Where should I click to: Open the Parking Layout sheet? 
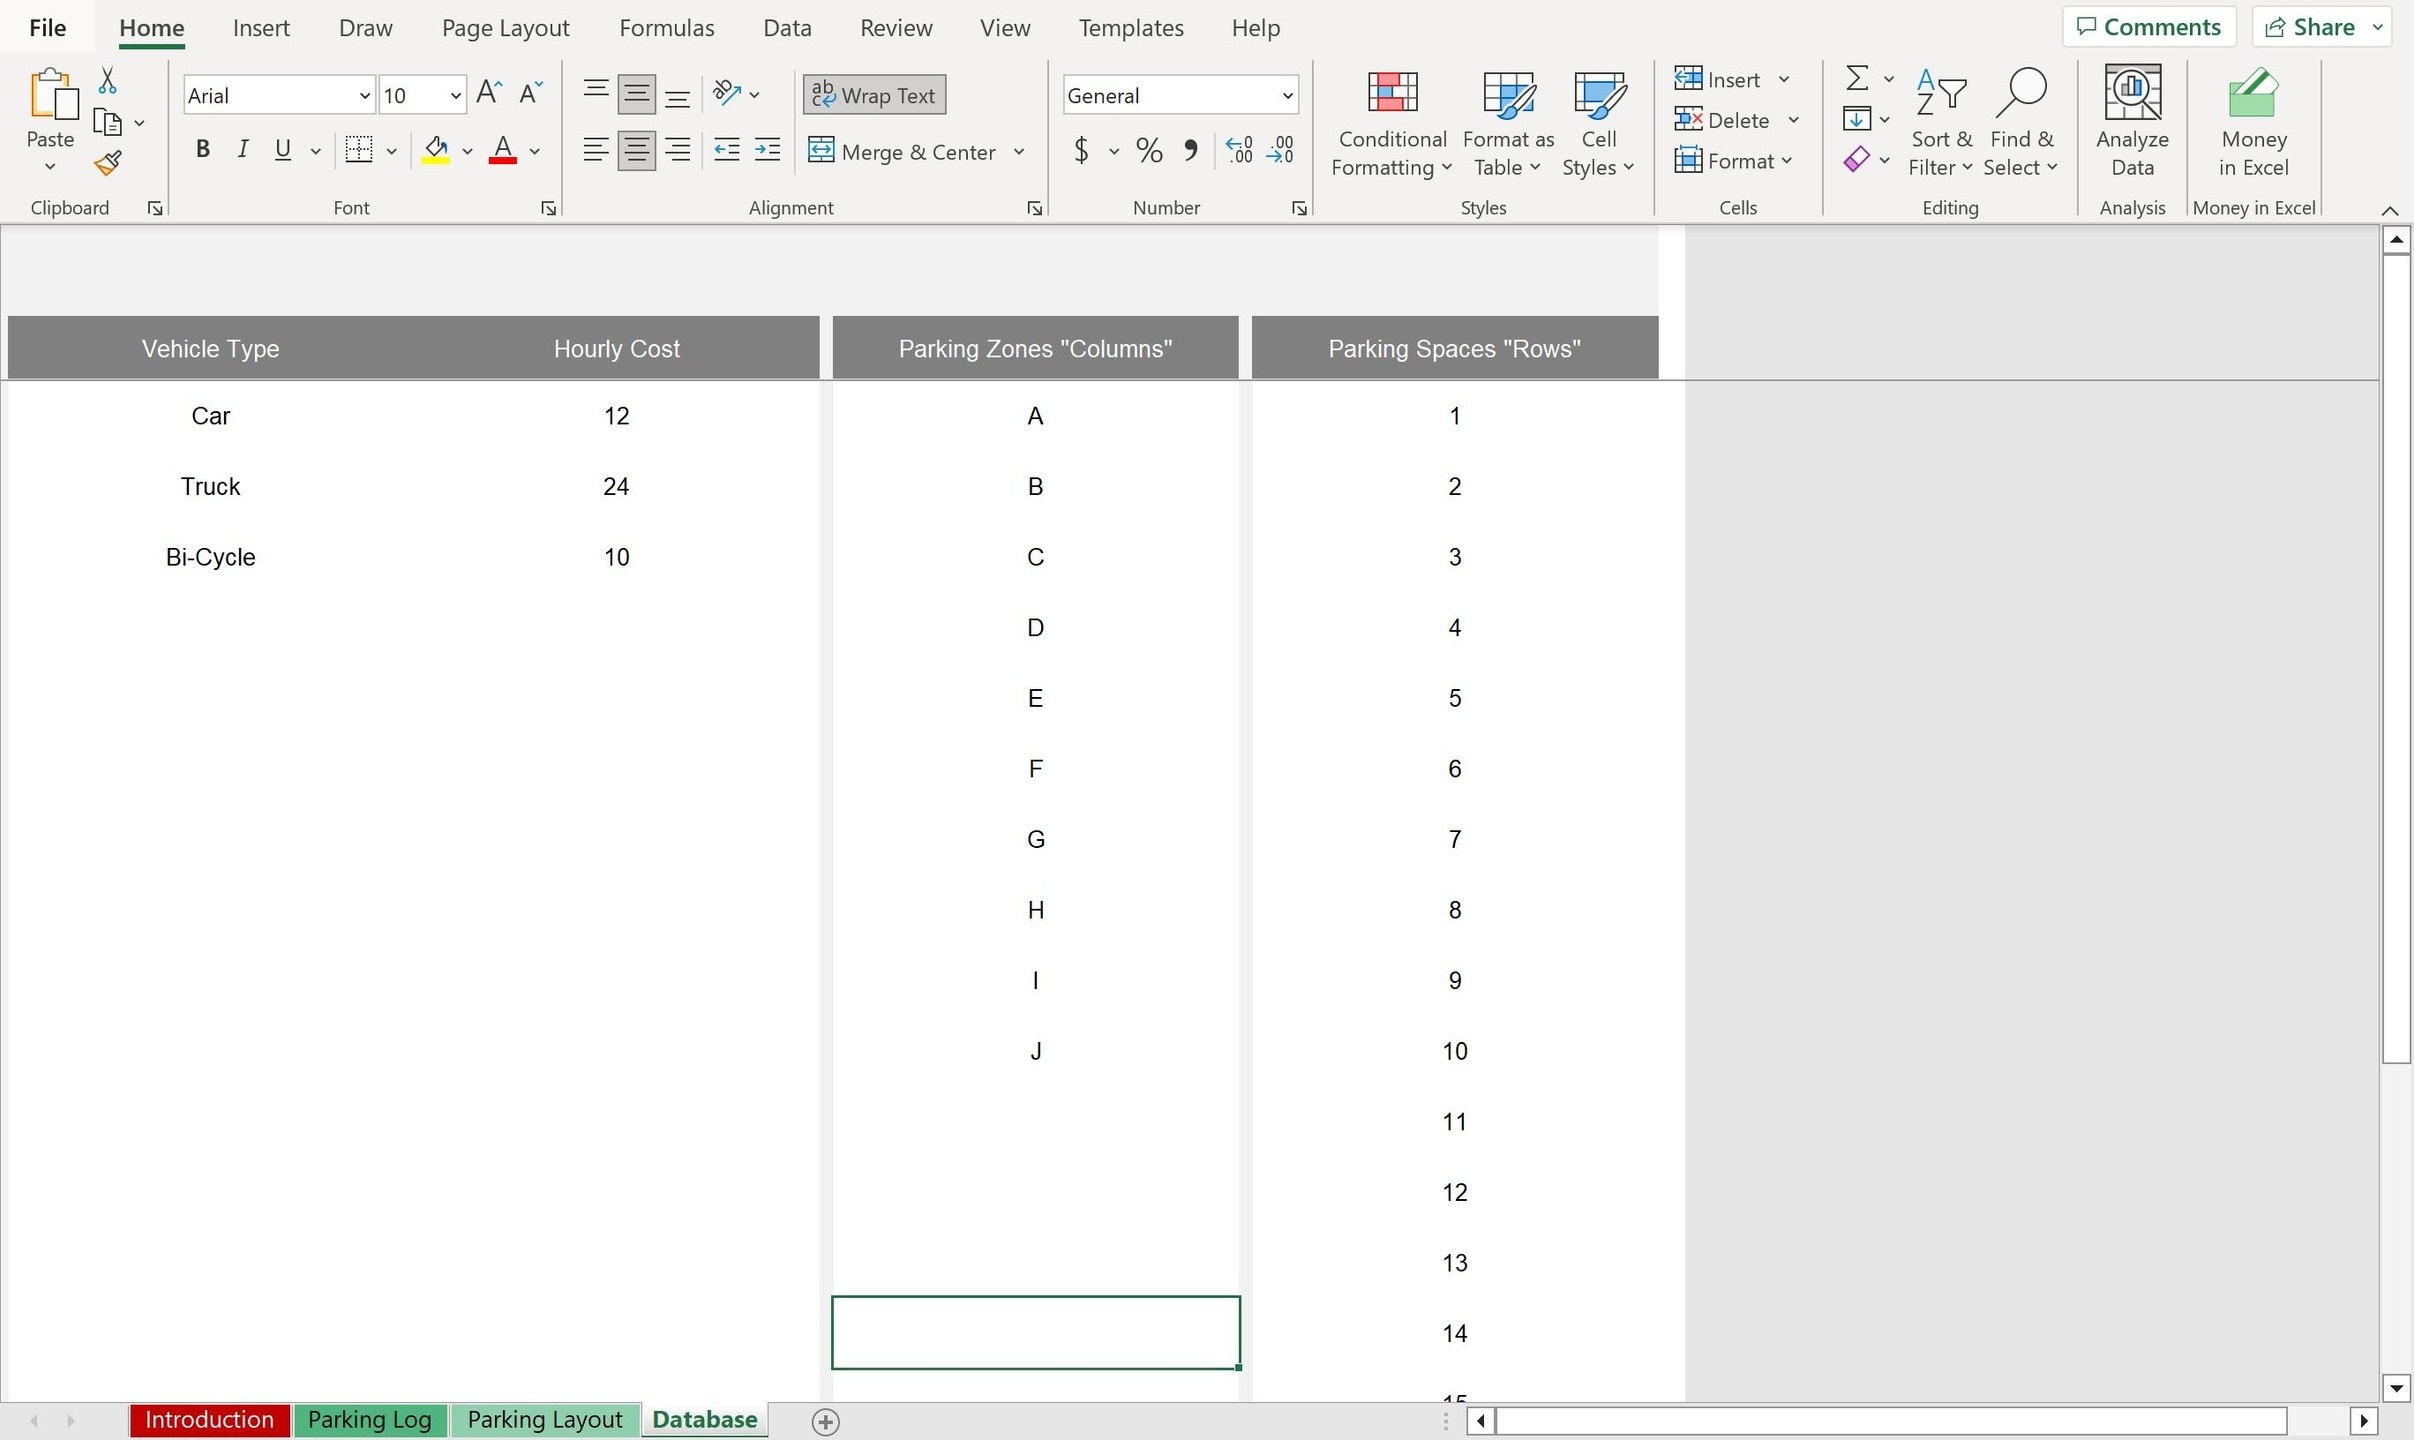click(x=544, y=1419)
